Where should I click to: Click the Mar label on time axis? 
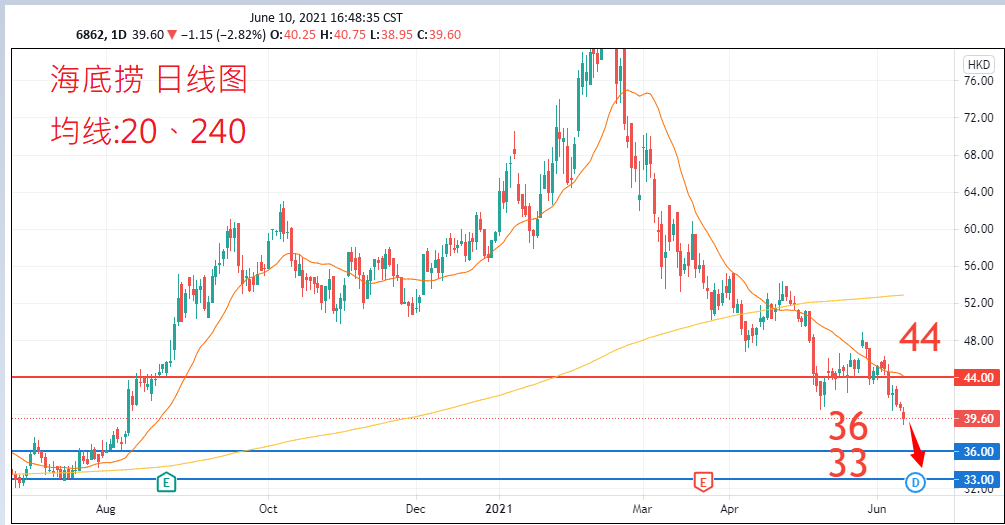point(642,509)
